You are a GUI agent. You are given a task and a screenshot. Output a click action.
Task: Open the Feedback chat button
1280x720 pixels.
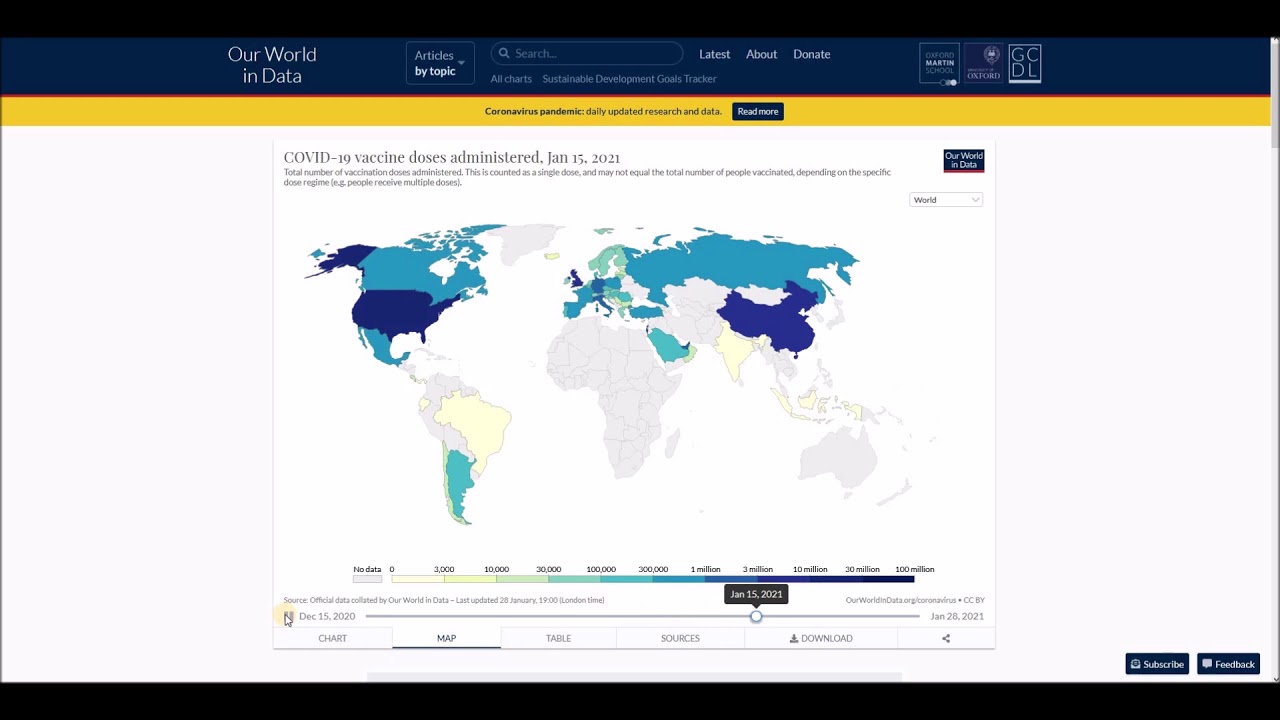(x=1228, y=664)
